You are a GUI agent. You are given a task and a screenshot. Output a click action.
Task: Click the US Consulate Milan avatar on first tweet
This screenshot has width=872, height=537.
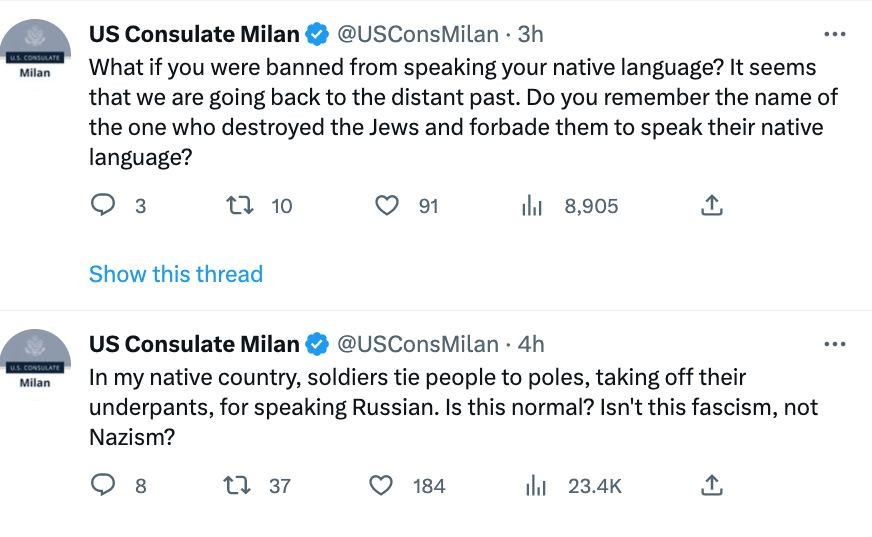[x=35, y=48]
